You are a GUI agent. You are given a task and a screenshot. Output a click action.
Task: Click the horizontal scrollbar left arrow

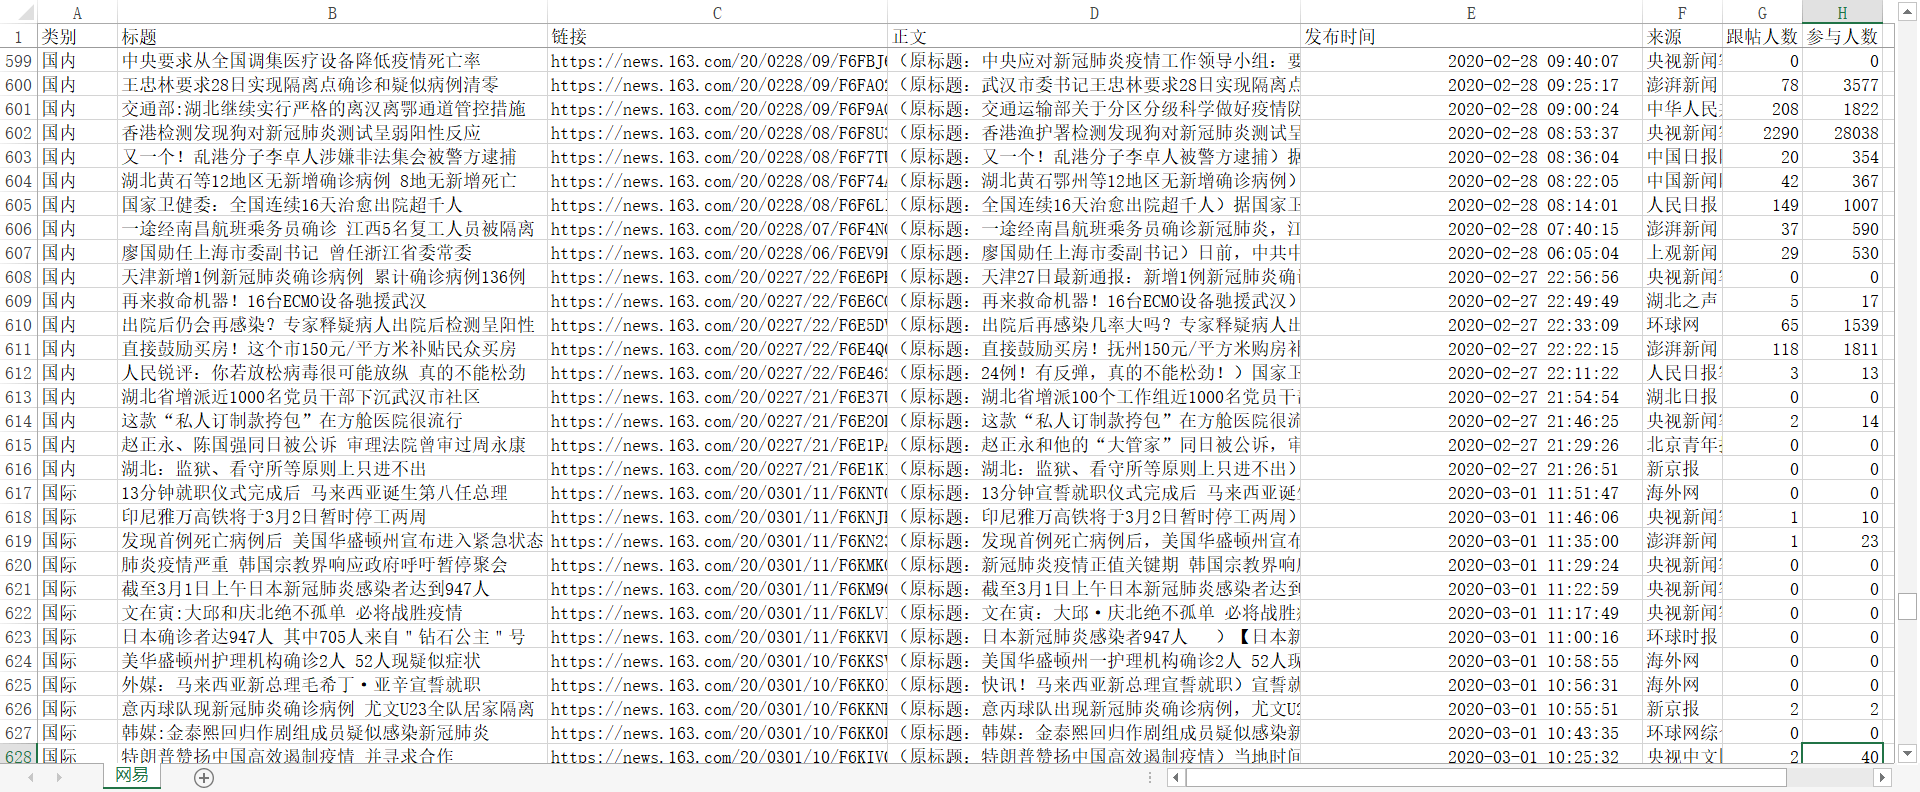point(1176,777)
